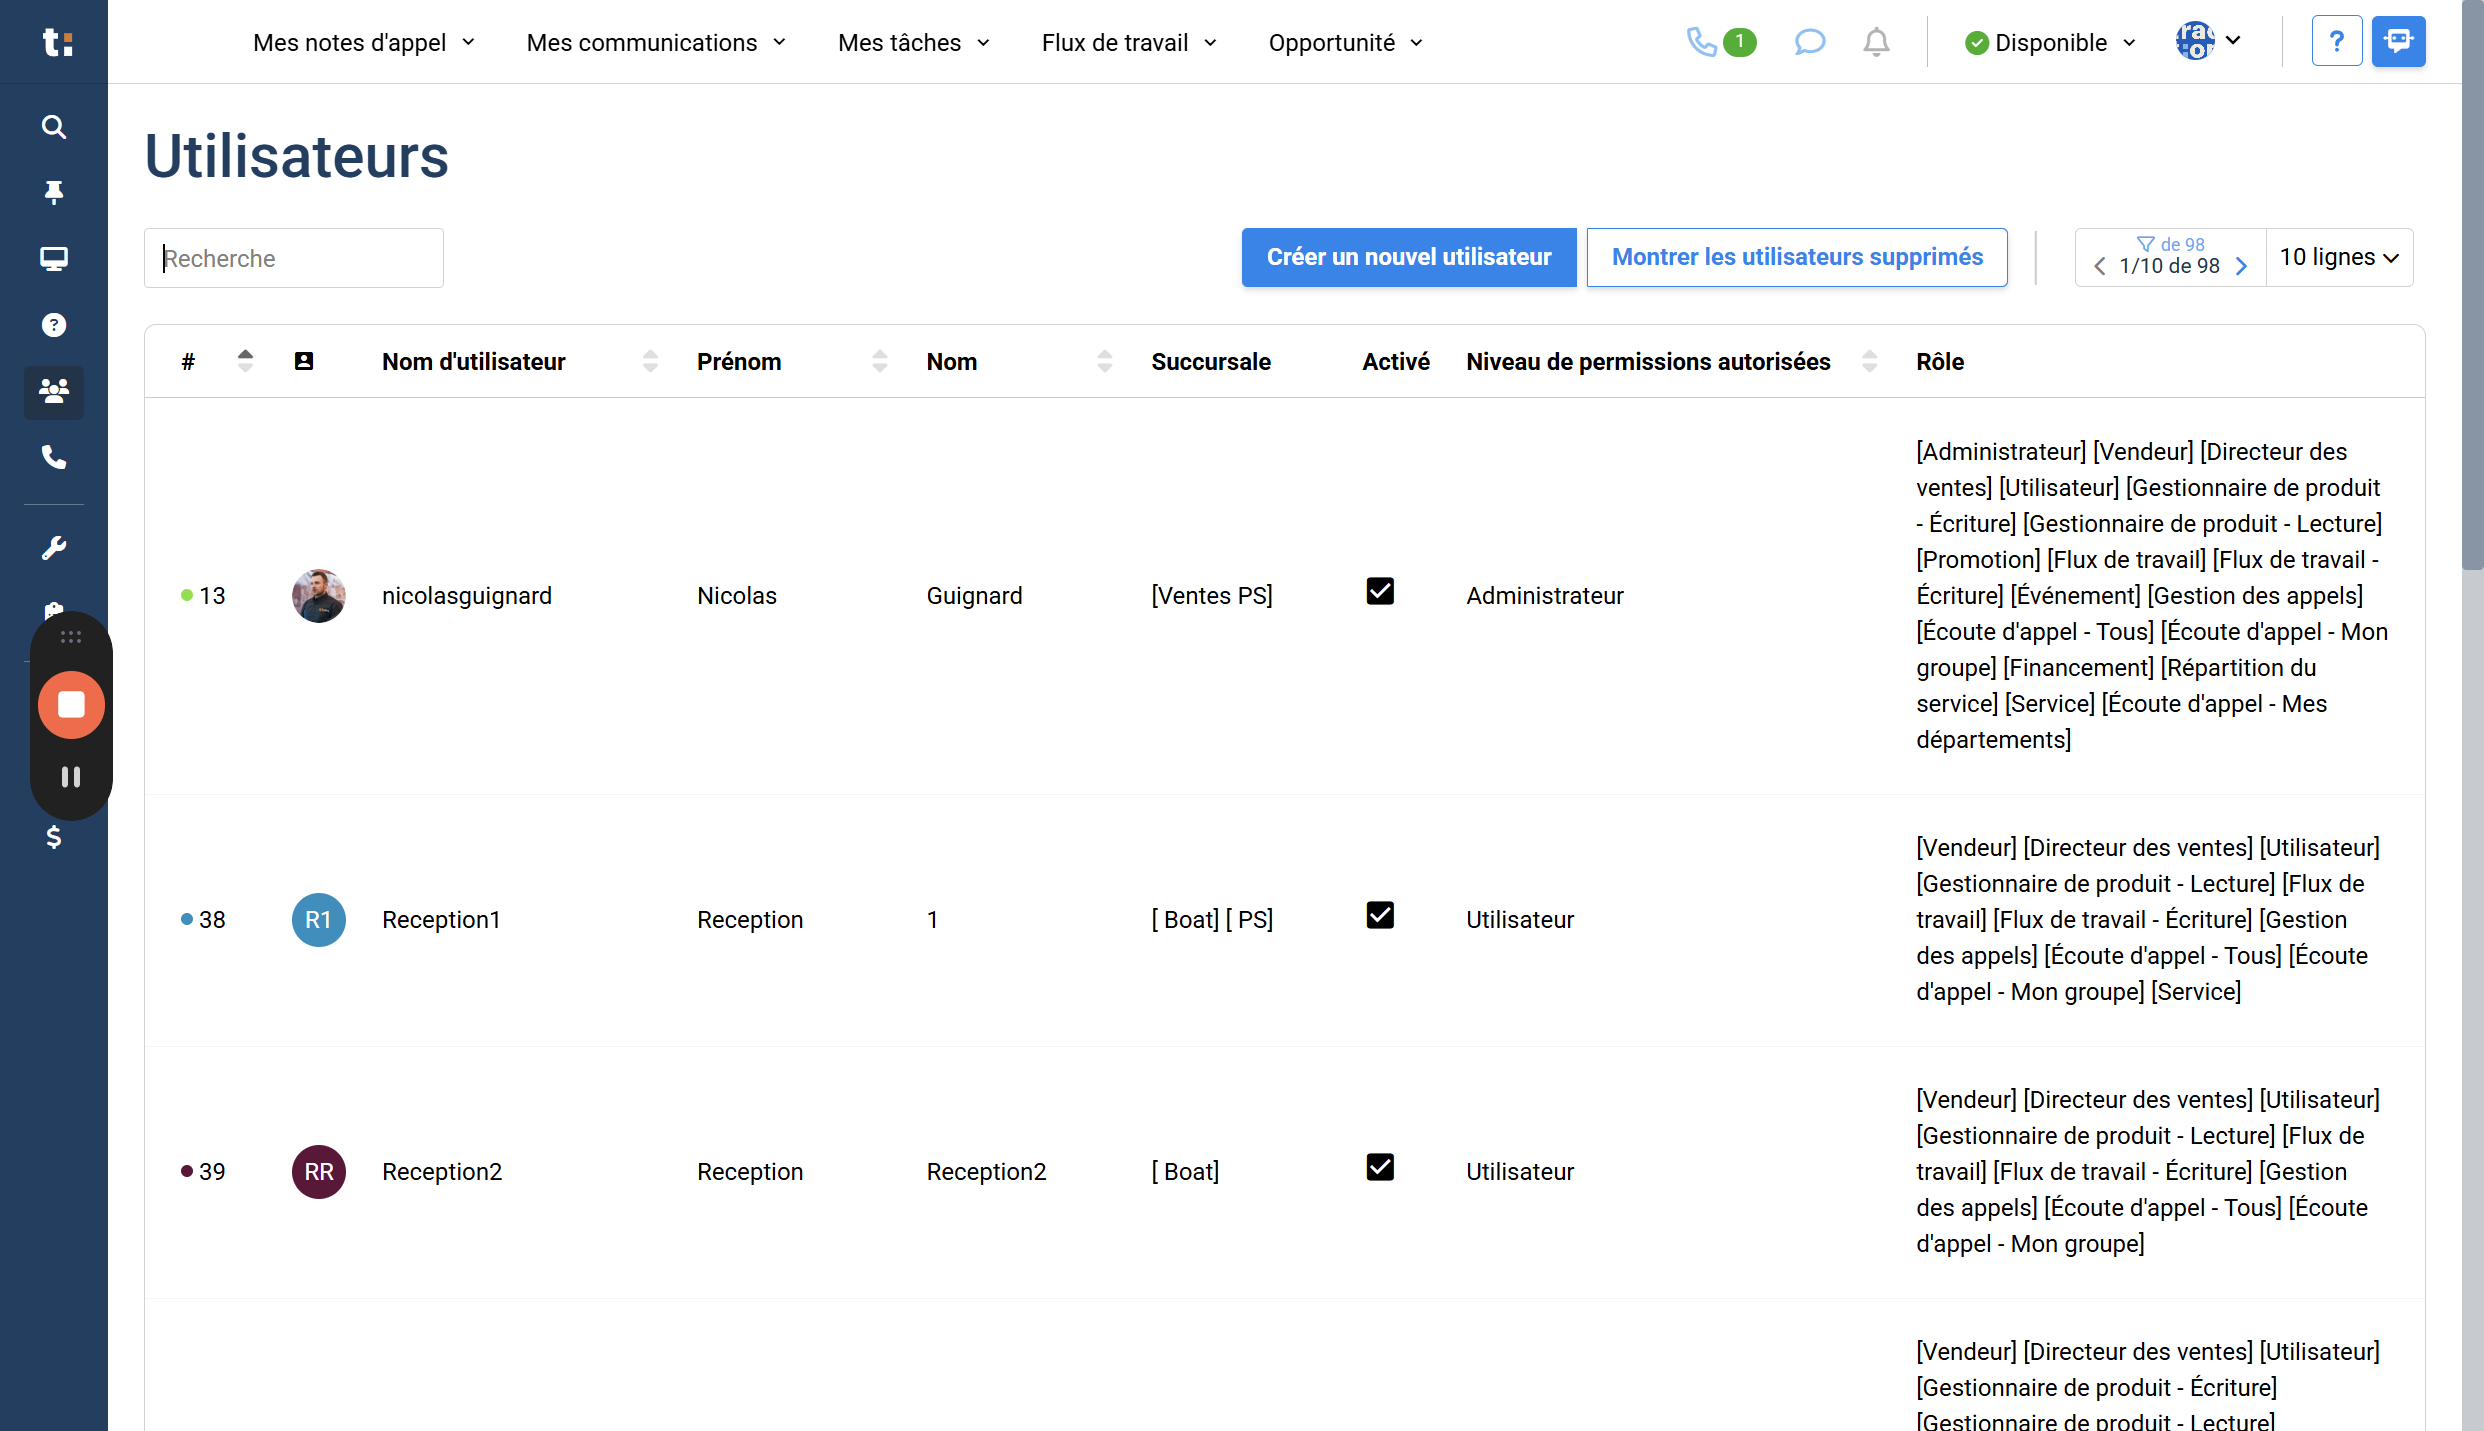This screenshot has height=1431, width=2484.
Task: Open the users group sidebar icon
Action: pyautogui.click(x=54, y=391)
